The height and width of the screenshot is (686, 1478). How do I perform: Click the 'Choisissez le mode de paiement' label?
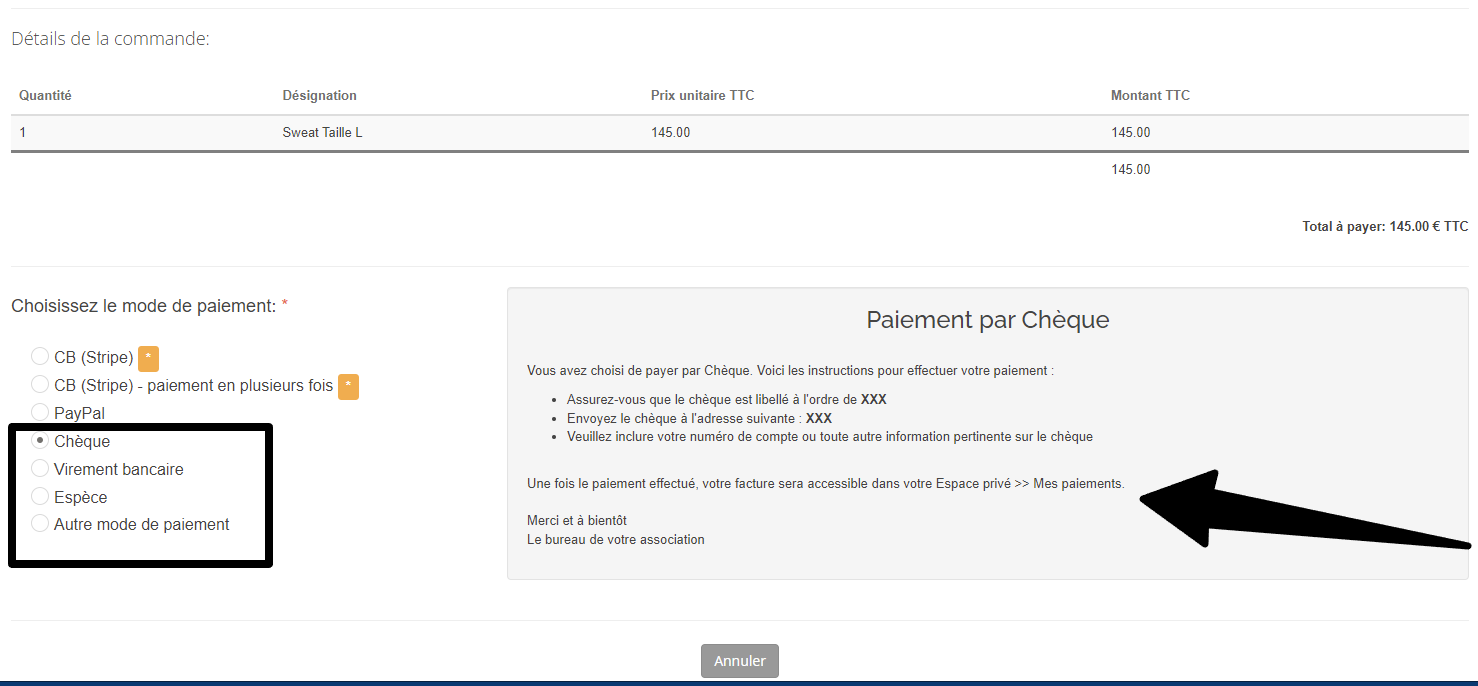143,306
